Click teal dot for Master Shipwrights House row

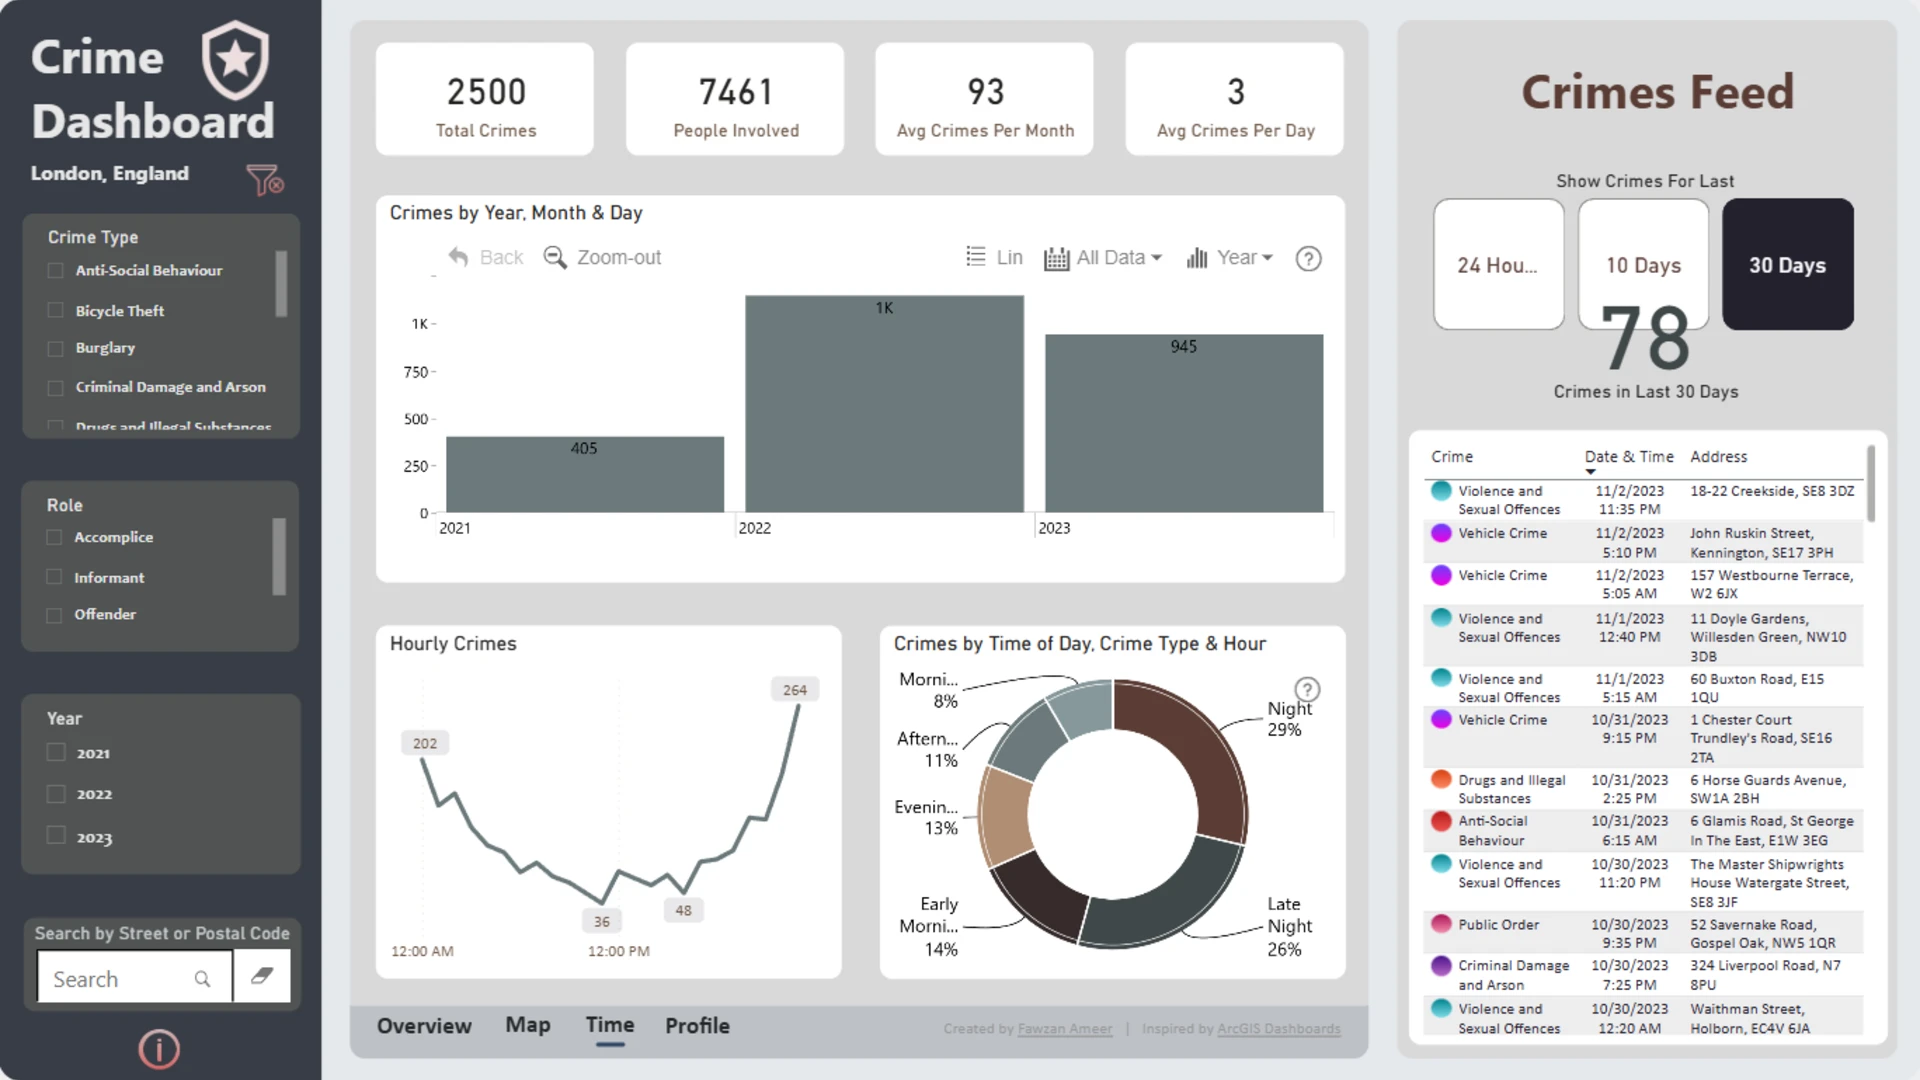click(1441, 864)
